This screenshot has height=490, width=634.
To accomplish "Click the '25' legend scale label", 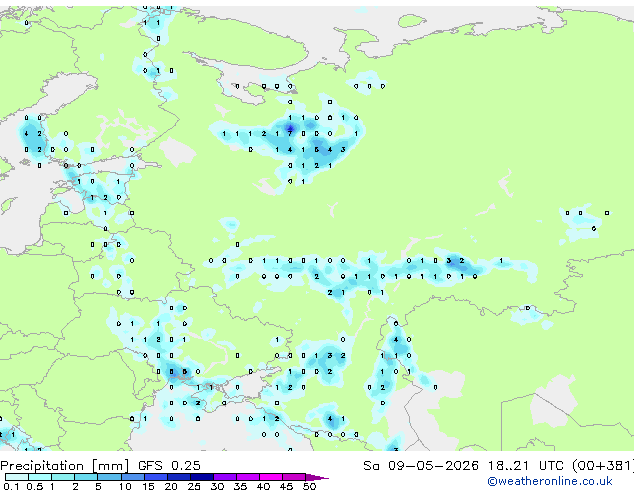I will tap(194, 486).
